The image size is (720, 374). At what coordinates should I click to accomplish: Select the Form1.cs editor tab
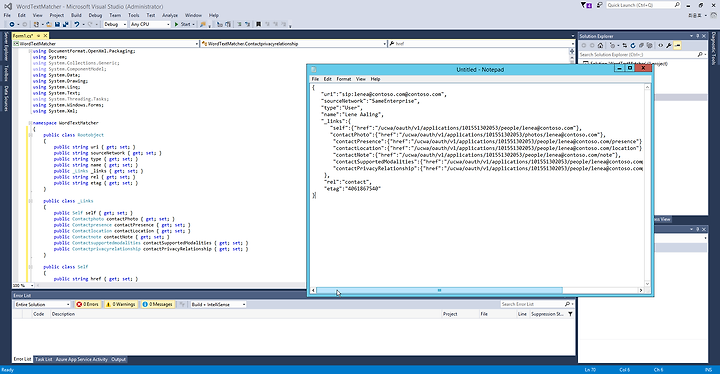click(23, 35)
